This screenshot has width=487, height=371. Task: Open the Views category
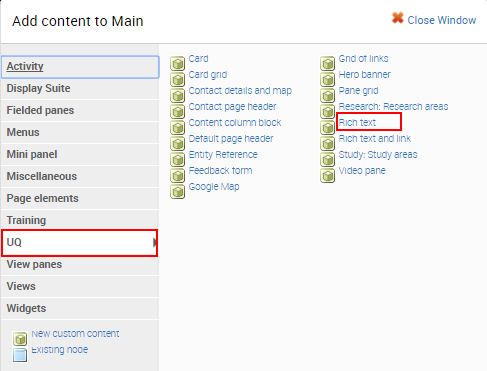[80, 286]
